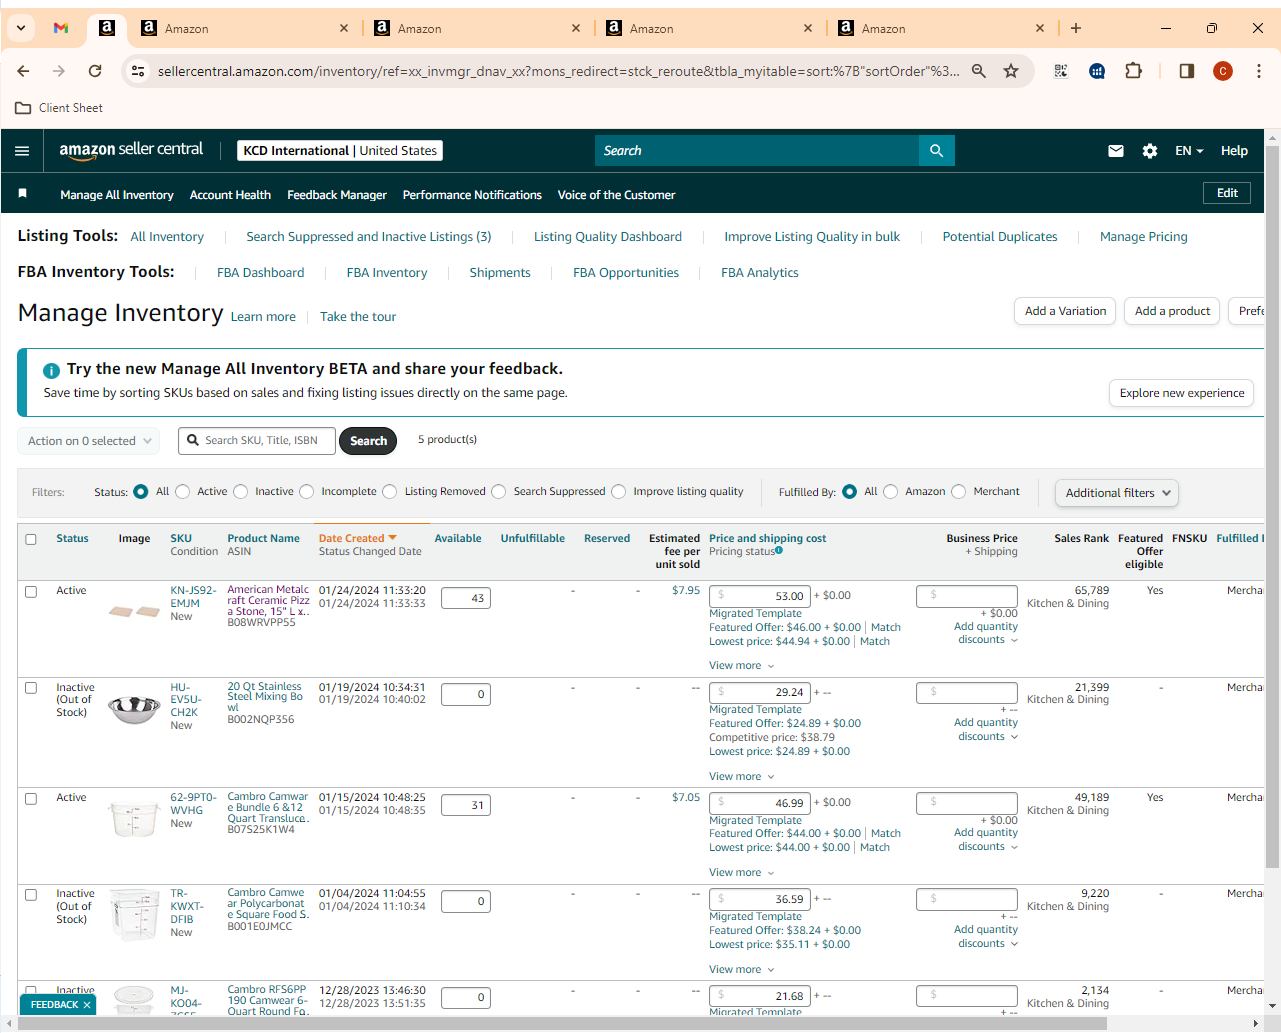This screenshot has height=1033, width=1281.
Task: Open the messages envelope icon
Action: tap(1116, 151)
